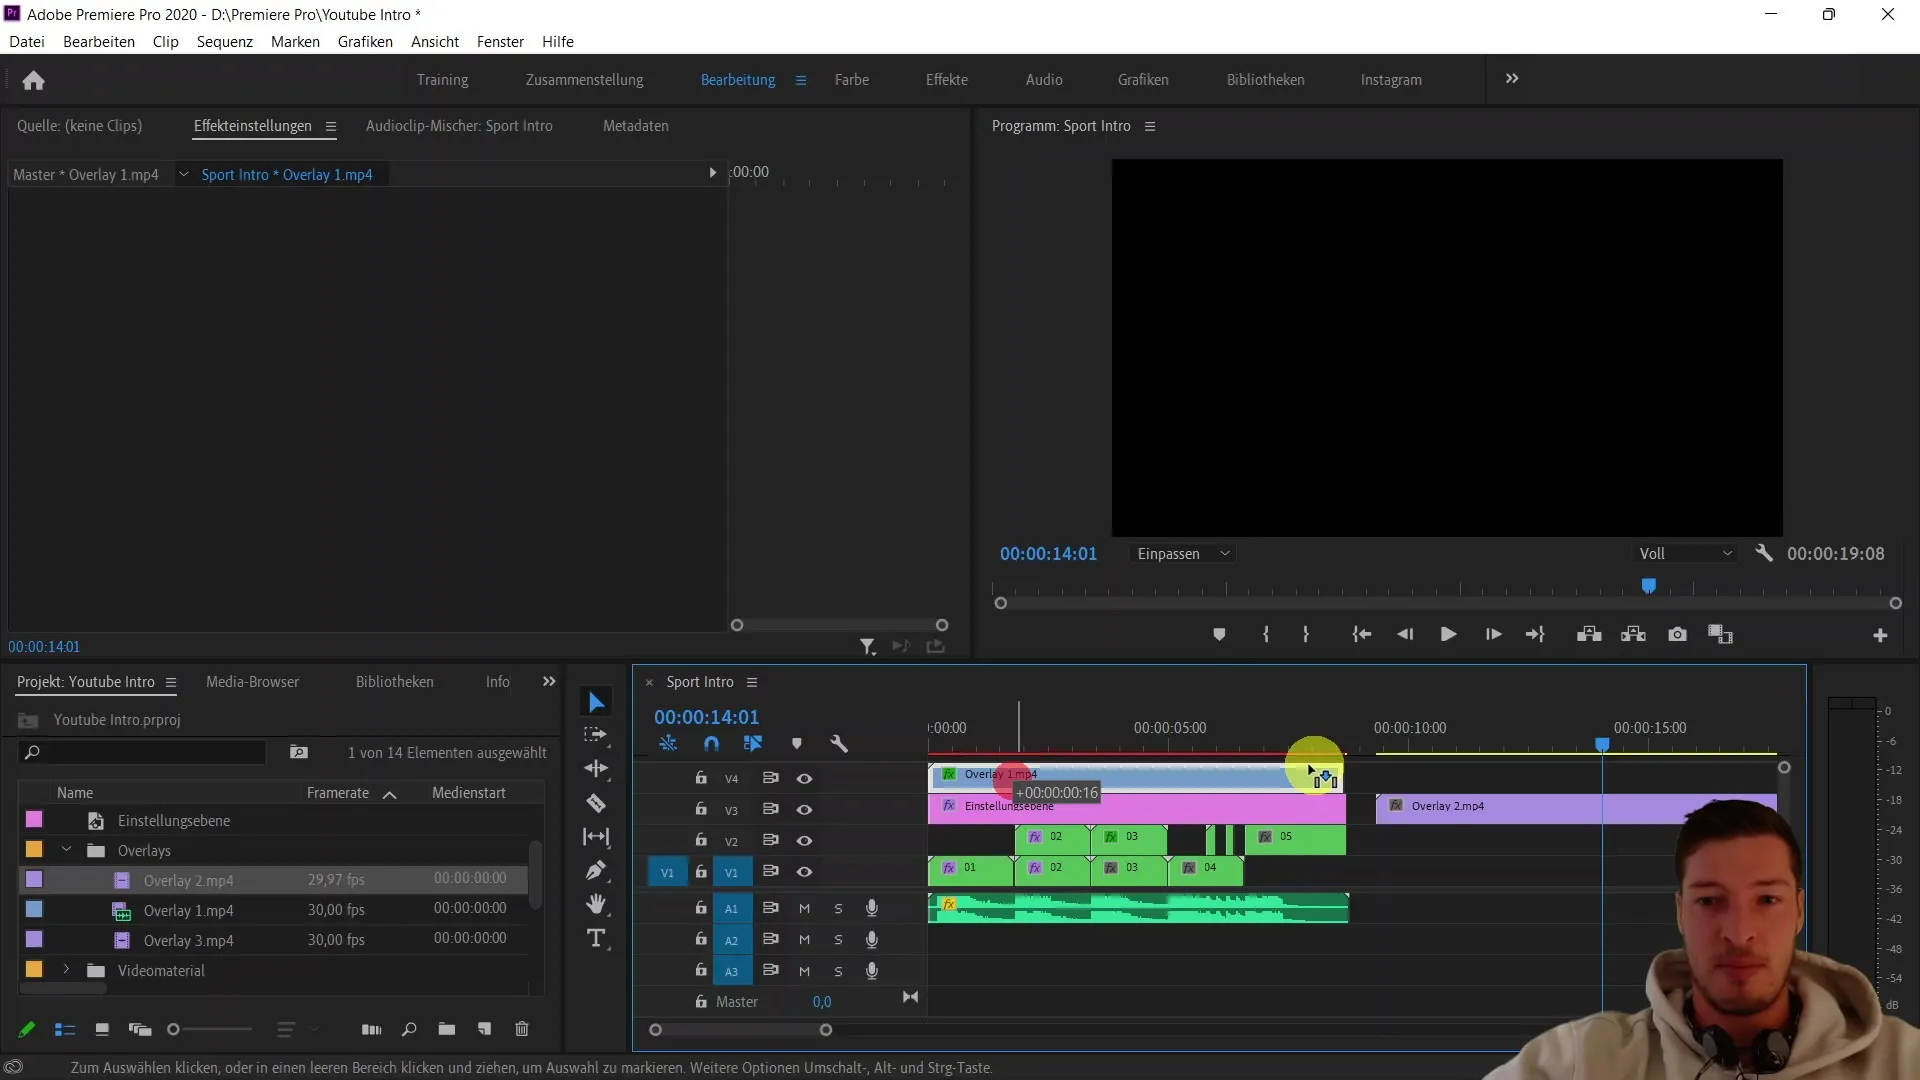Viewport: 1920px width, 1080px height.
Task: Toggle nest sequence insert option
Action: click(x=668, y=743)
